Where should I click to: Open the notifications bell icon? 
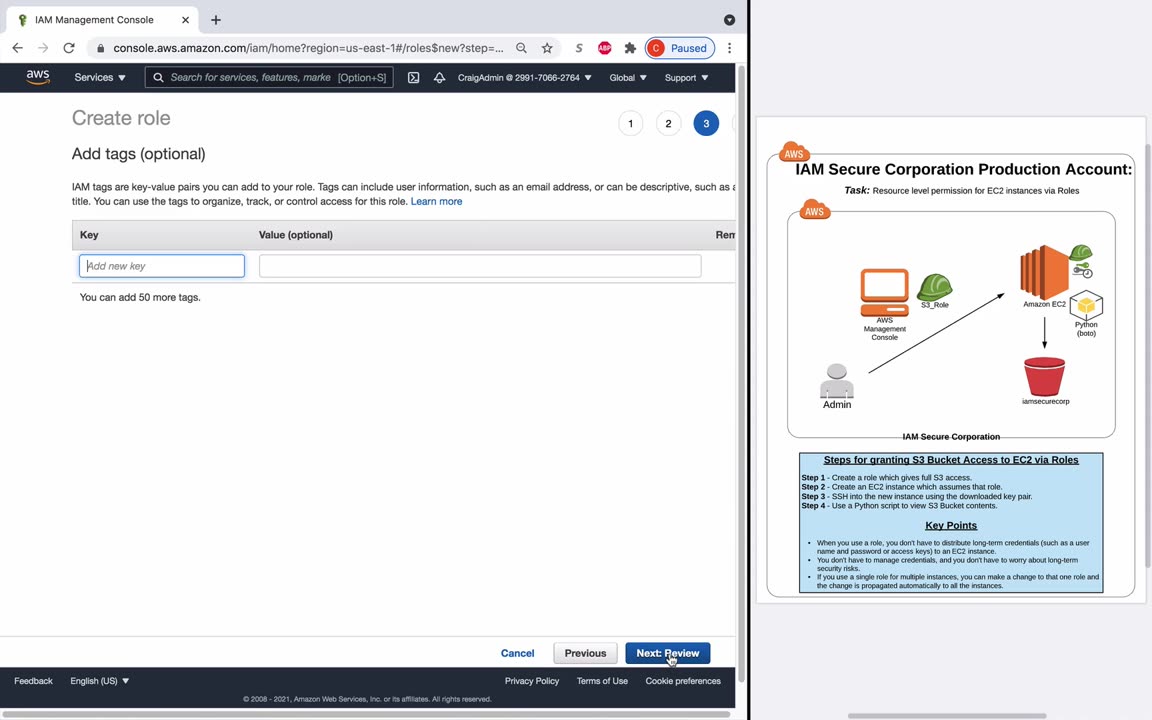439,77
